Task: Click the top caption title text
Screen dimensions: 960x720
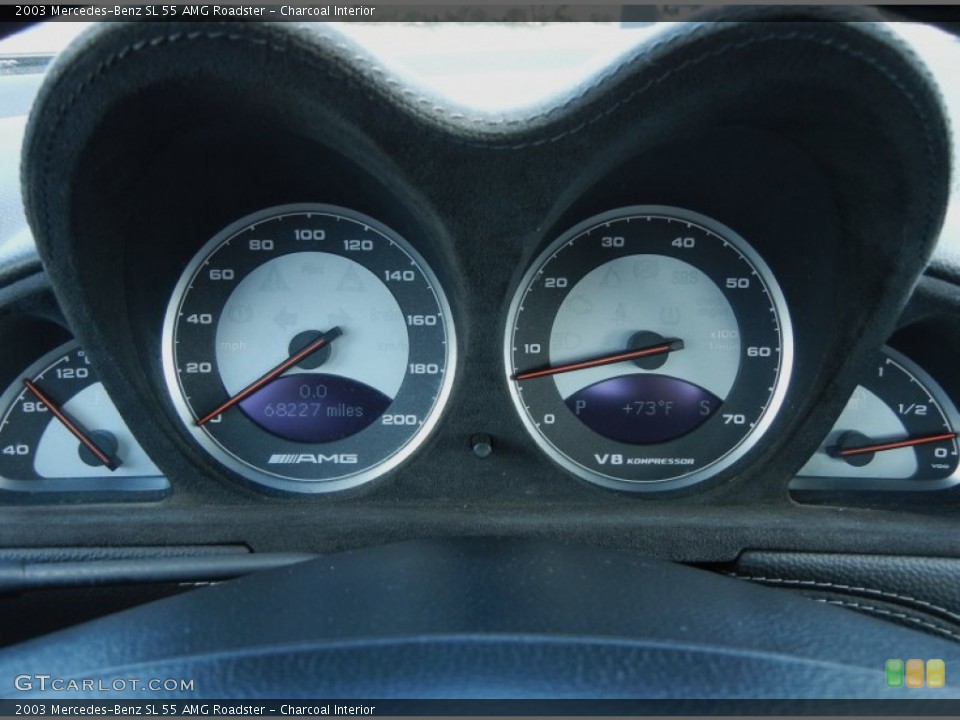Action: tap(195, 10)
